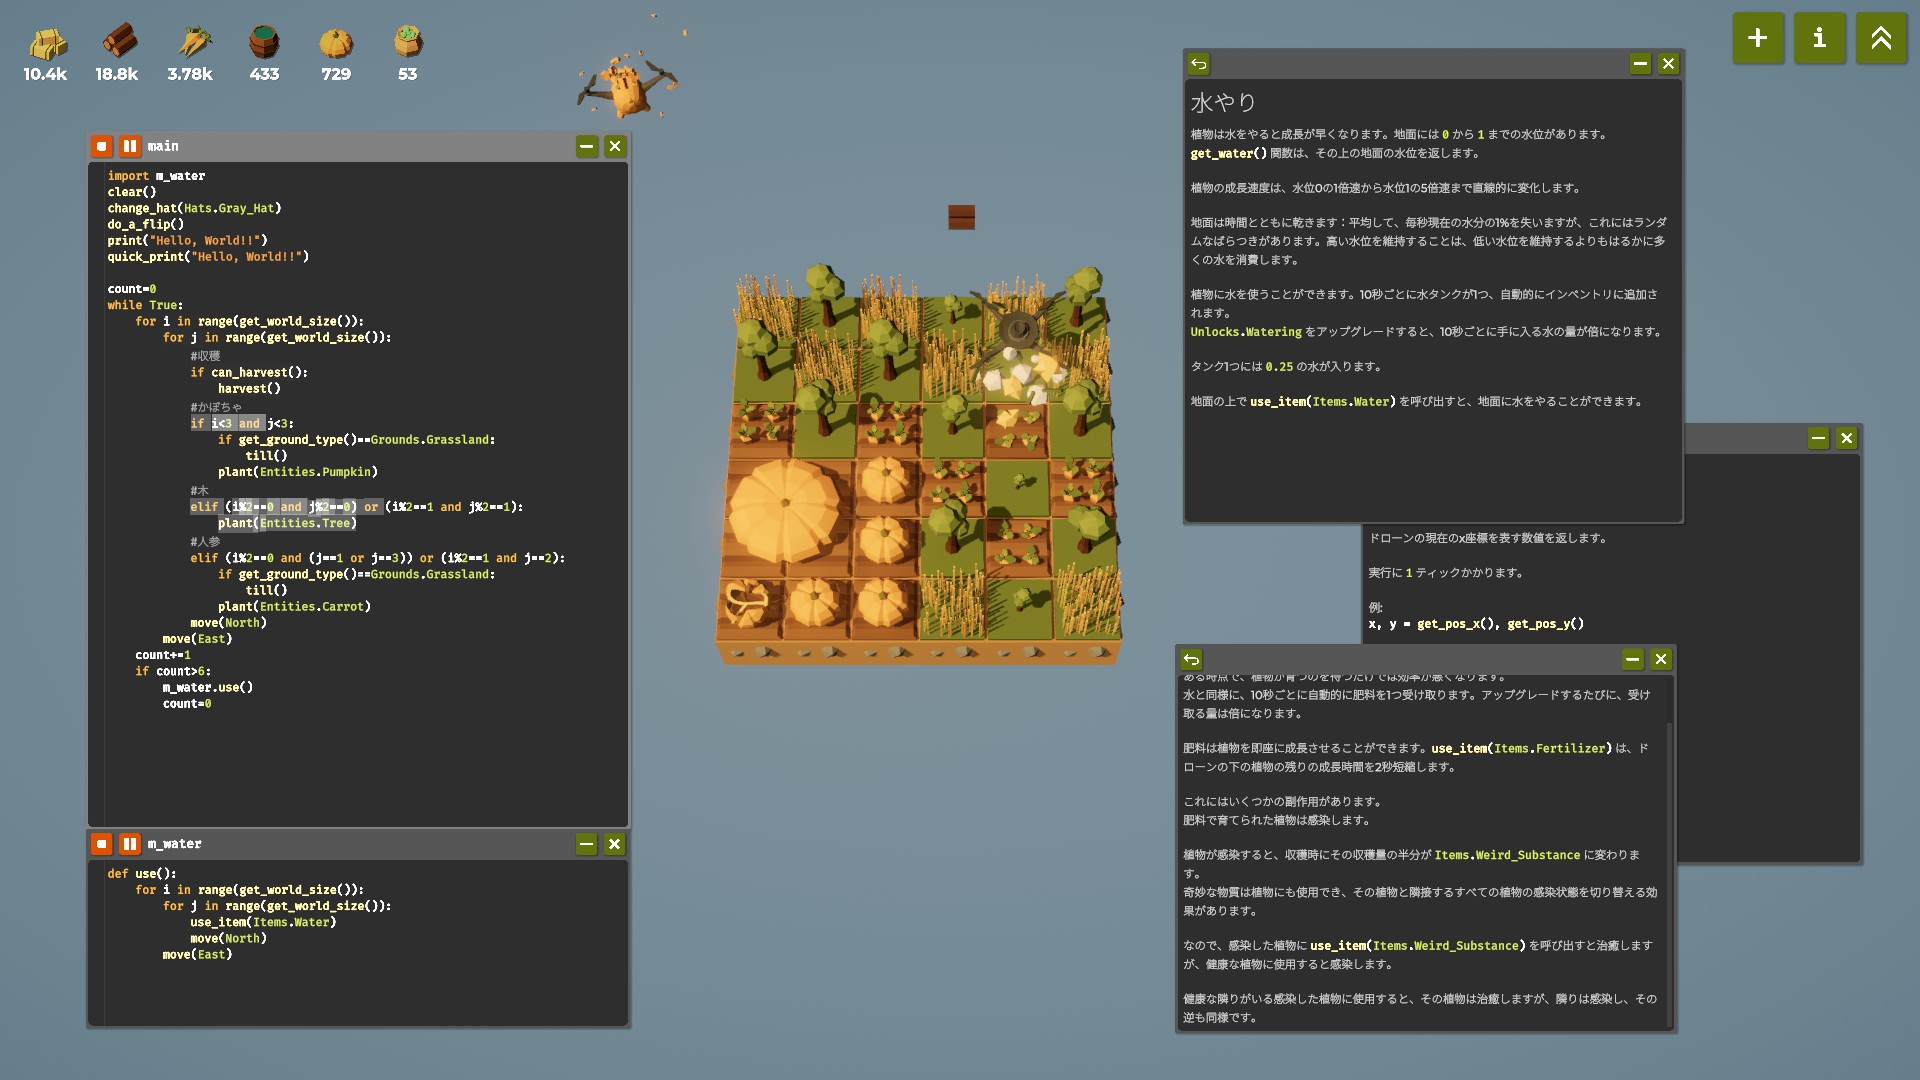
Task: Go back in the fertilizer docs window
Action: click(x=1191, y=659)
